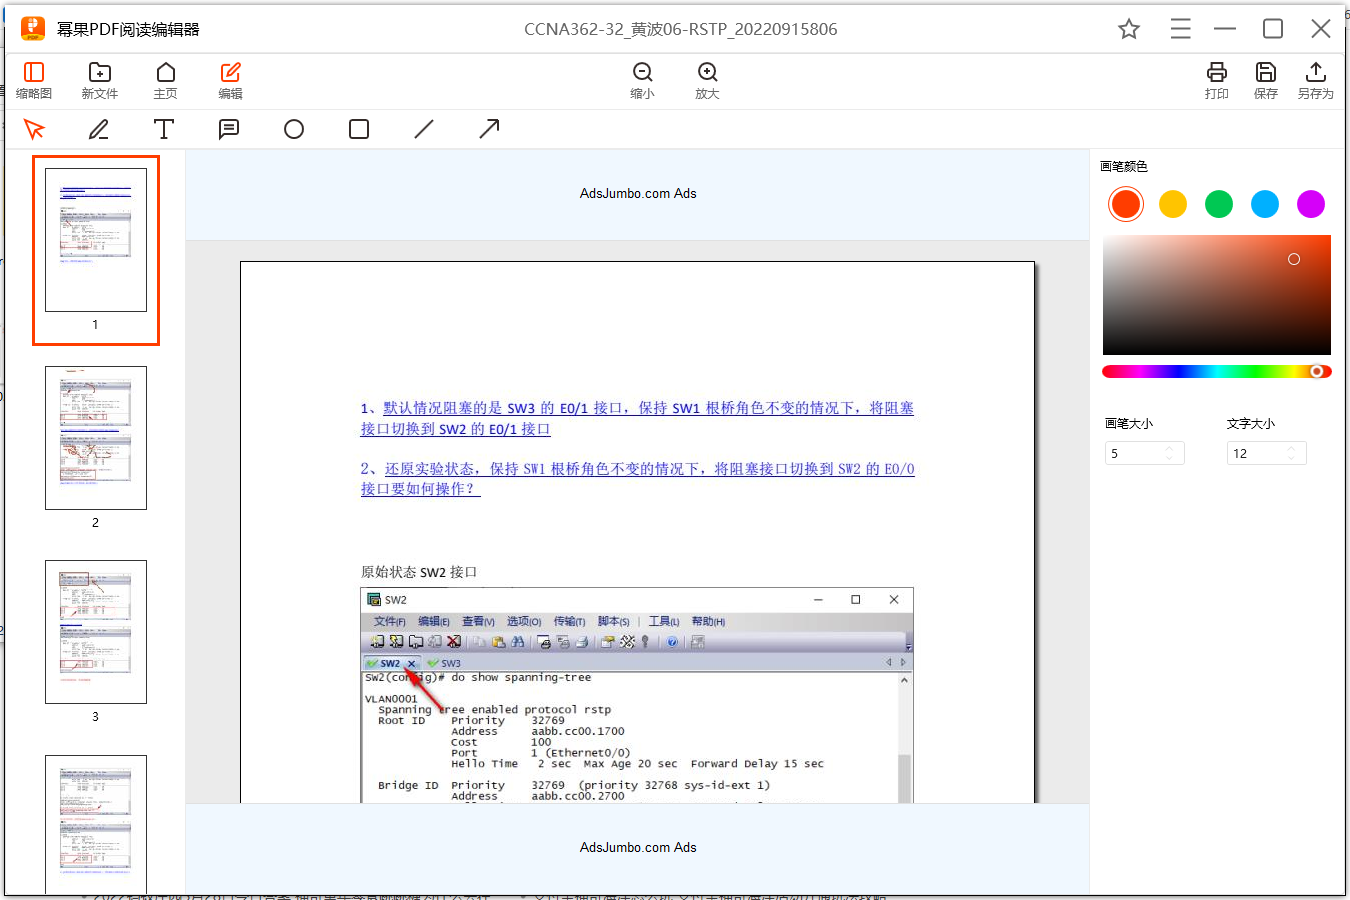Click the document title CCNA362-32 text

[x=681, y=29]
